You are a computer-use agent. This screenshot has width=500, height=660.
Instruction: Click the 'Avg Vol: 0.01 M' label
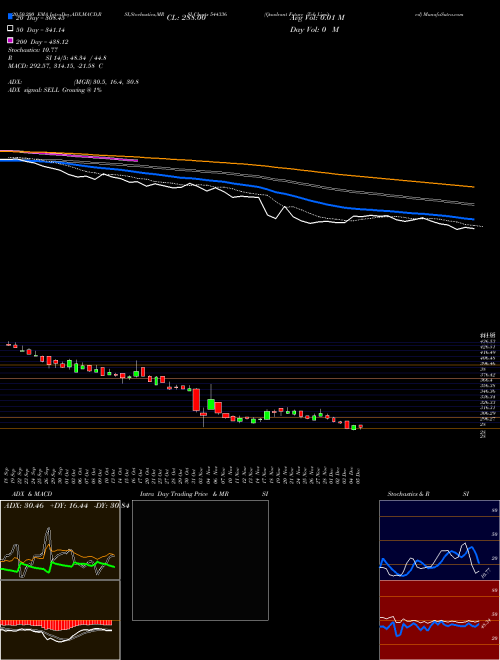[317, 18]
